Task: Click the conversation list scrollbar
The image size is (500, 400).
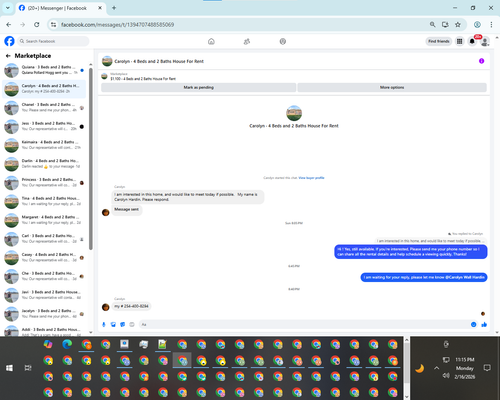Action: 91,159
